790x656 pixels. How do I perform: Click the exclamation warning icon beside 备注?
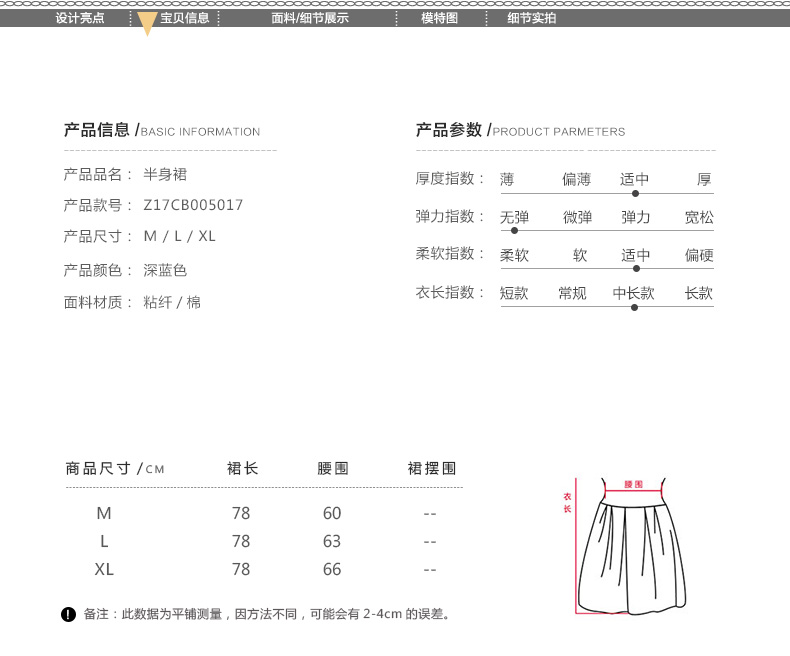click(68, 614)
